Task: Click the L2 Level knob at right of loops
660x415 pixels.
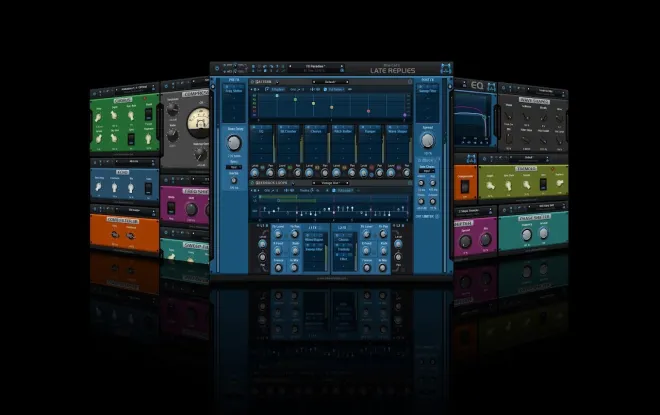Action: (398, 244)
